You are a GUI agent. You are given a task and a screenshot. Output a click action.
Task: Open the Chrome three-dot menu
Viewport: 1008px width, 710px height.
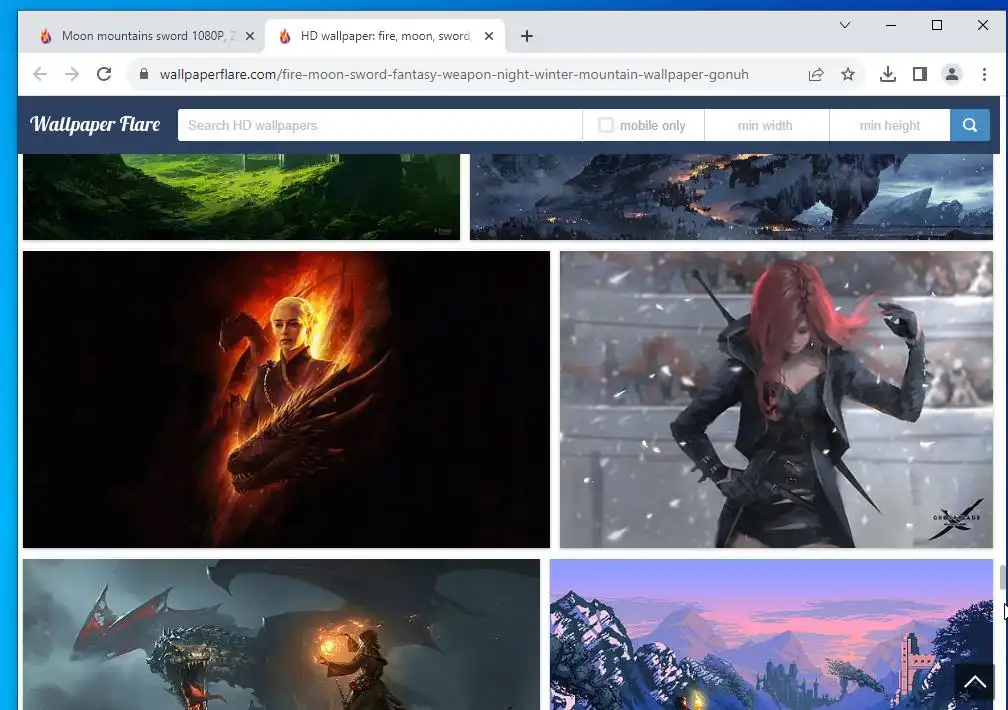coord(984,74)
